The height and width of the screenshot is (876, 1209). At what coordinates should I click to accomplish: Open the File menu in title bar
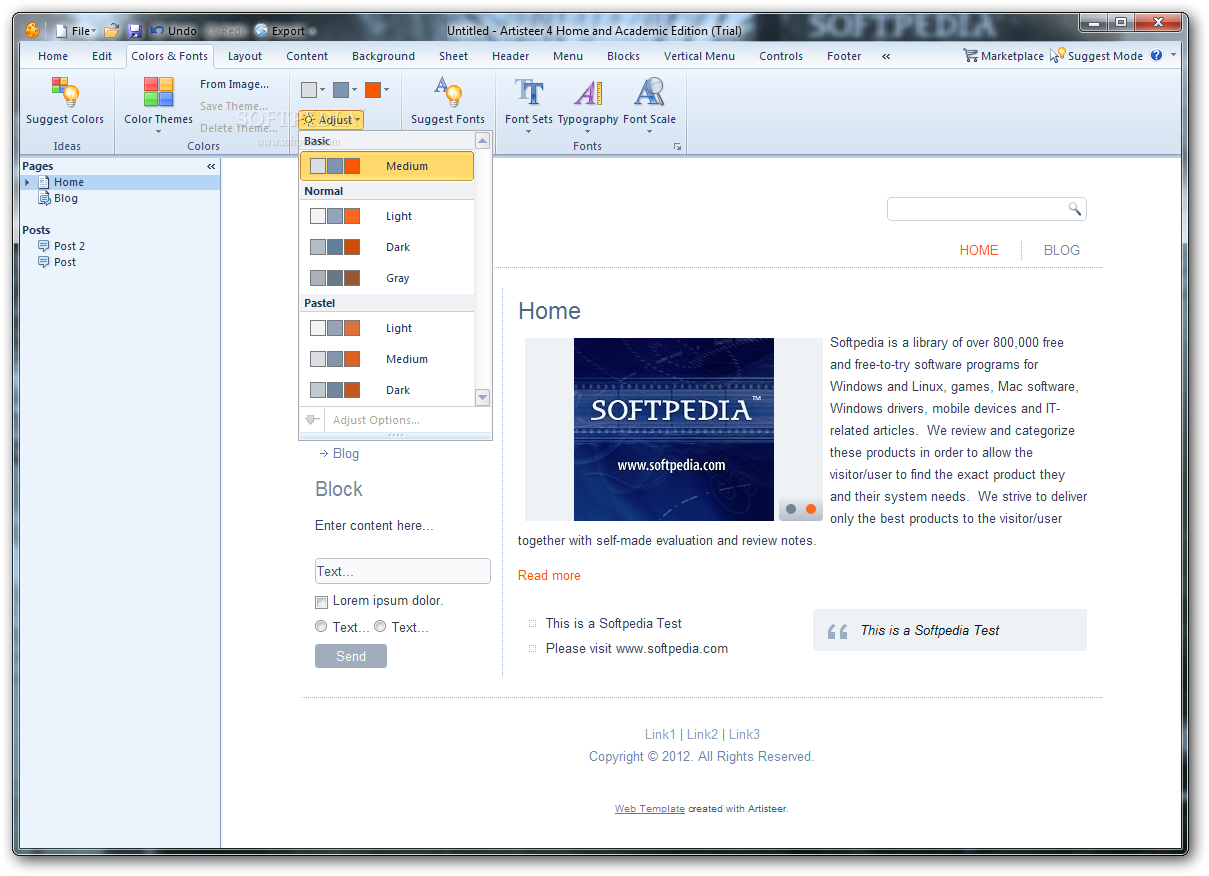click(76, 31)
